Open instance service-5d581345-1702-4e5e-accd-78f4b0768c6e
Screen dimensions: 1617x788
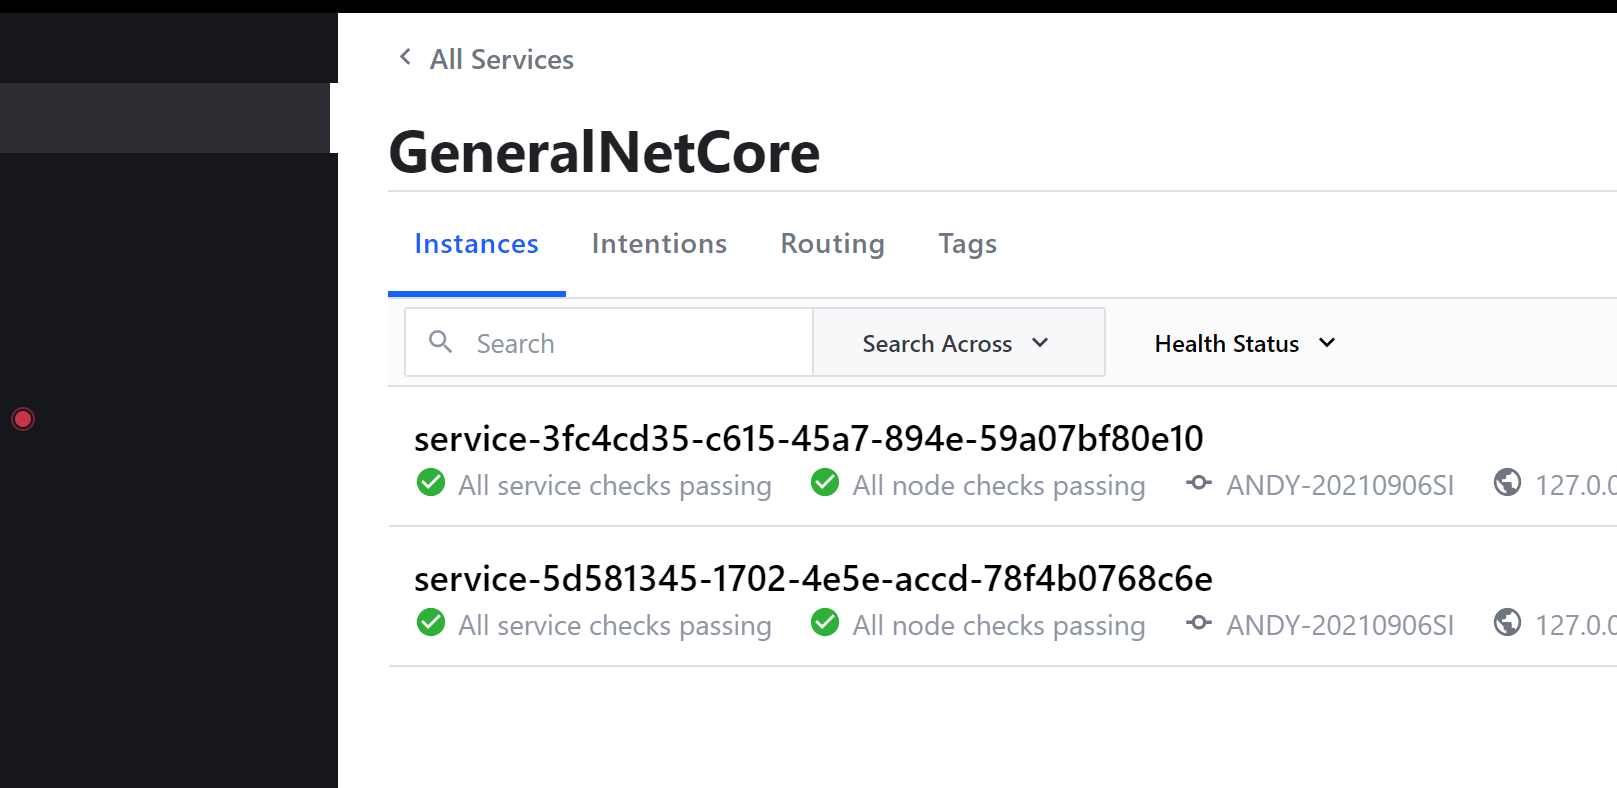[812, 579]
